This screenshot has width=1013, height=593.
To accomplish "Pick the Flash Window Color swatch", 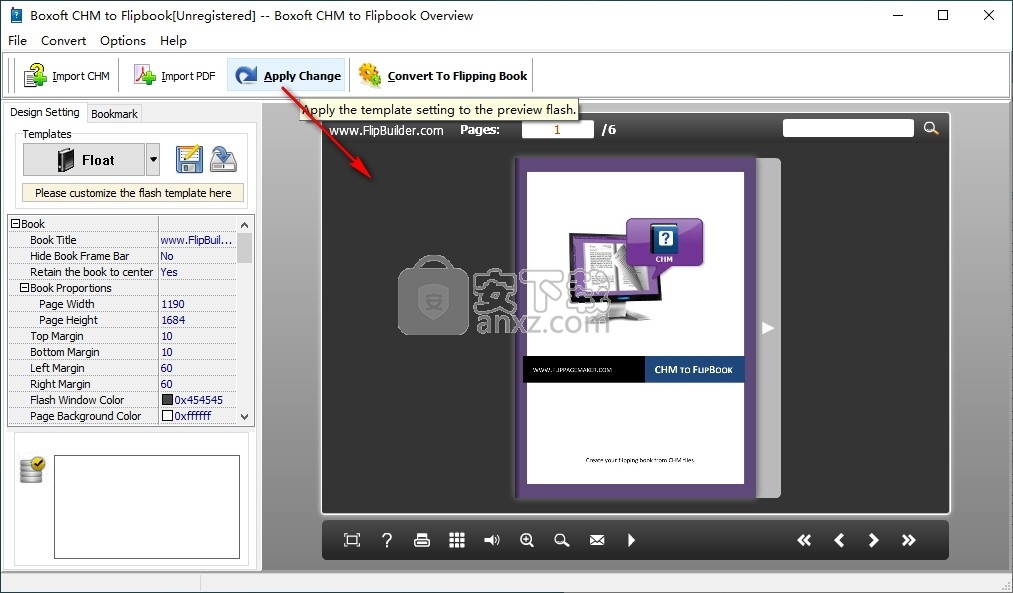I will click(x=167, y=400).
